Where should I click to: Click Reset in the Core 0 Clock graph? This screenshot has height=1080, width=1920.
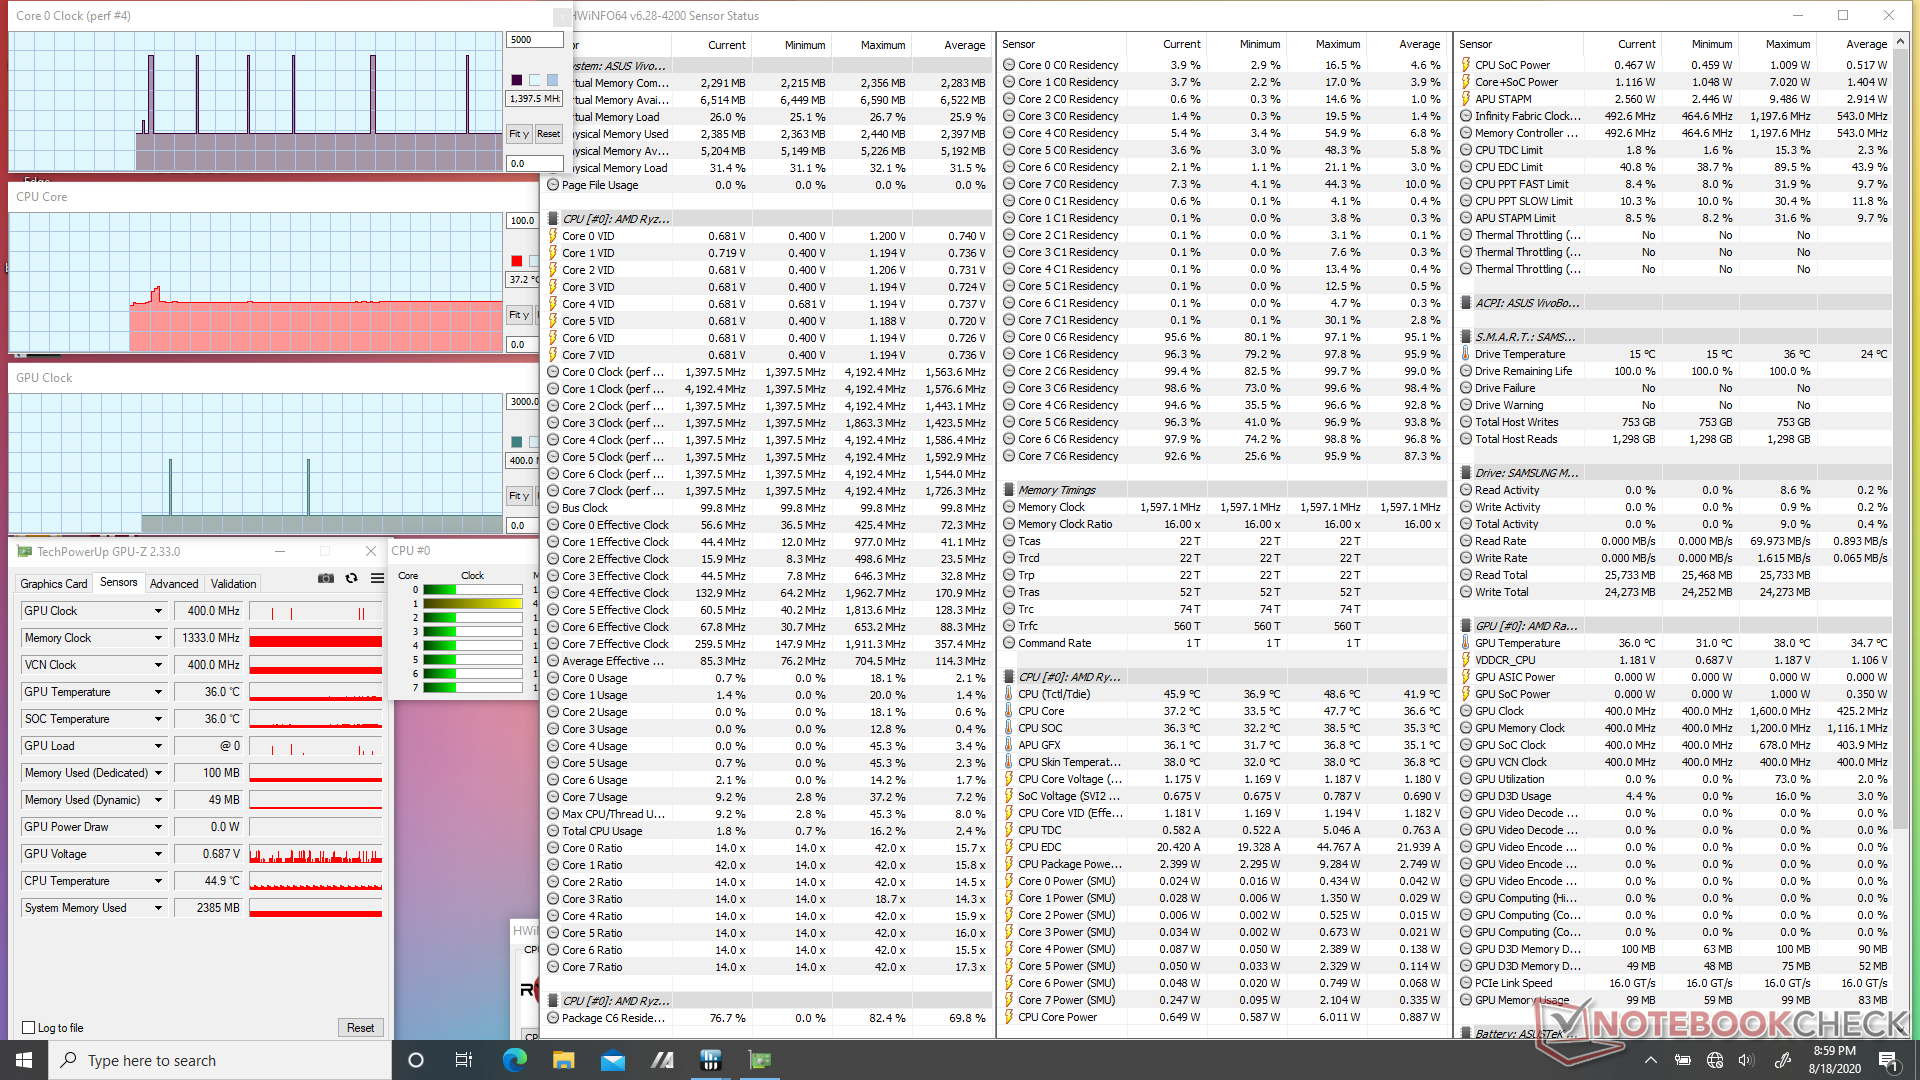(548, 133)
